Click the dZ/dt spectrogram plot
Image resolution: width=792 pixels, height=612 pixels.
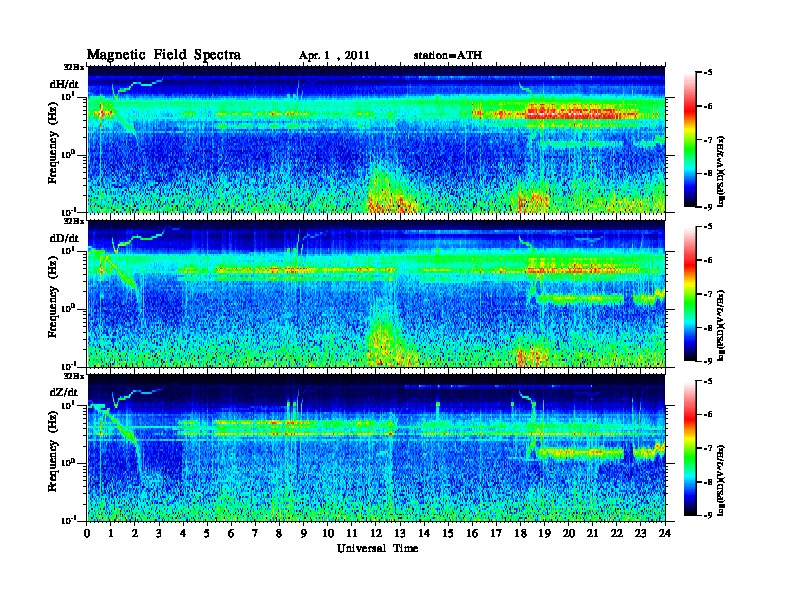tap(376, 448)
